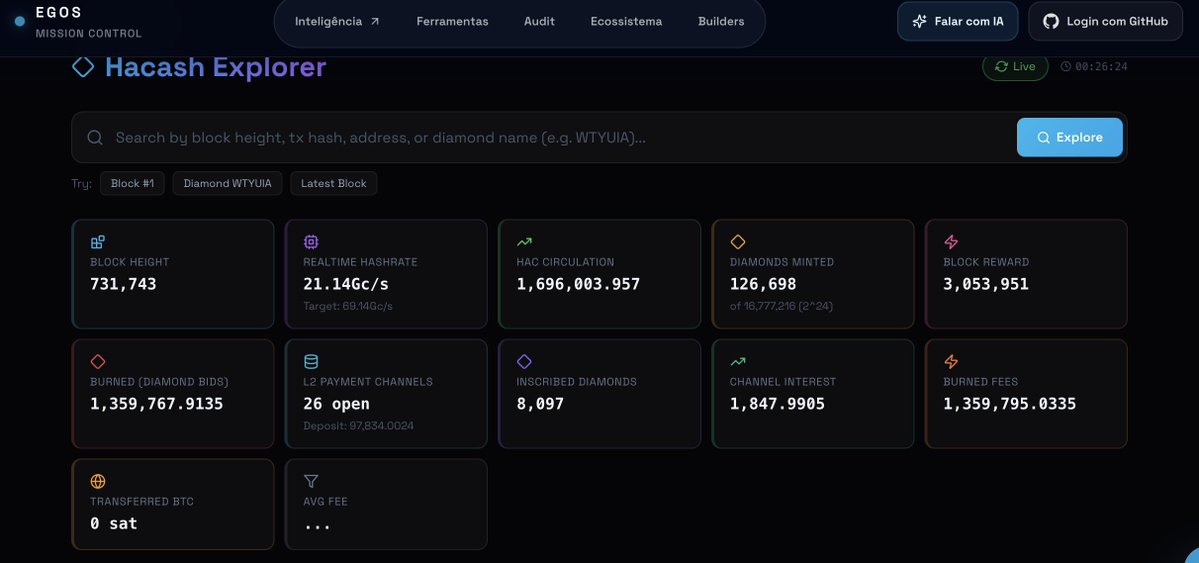Click the GitHub logo icon
Viewport: 1199px width, 563px height.
tap(1051, 21)
